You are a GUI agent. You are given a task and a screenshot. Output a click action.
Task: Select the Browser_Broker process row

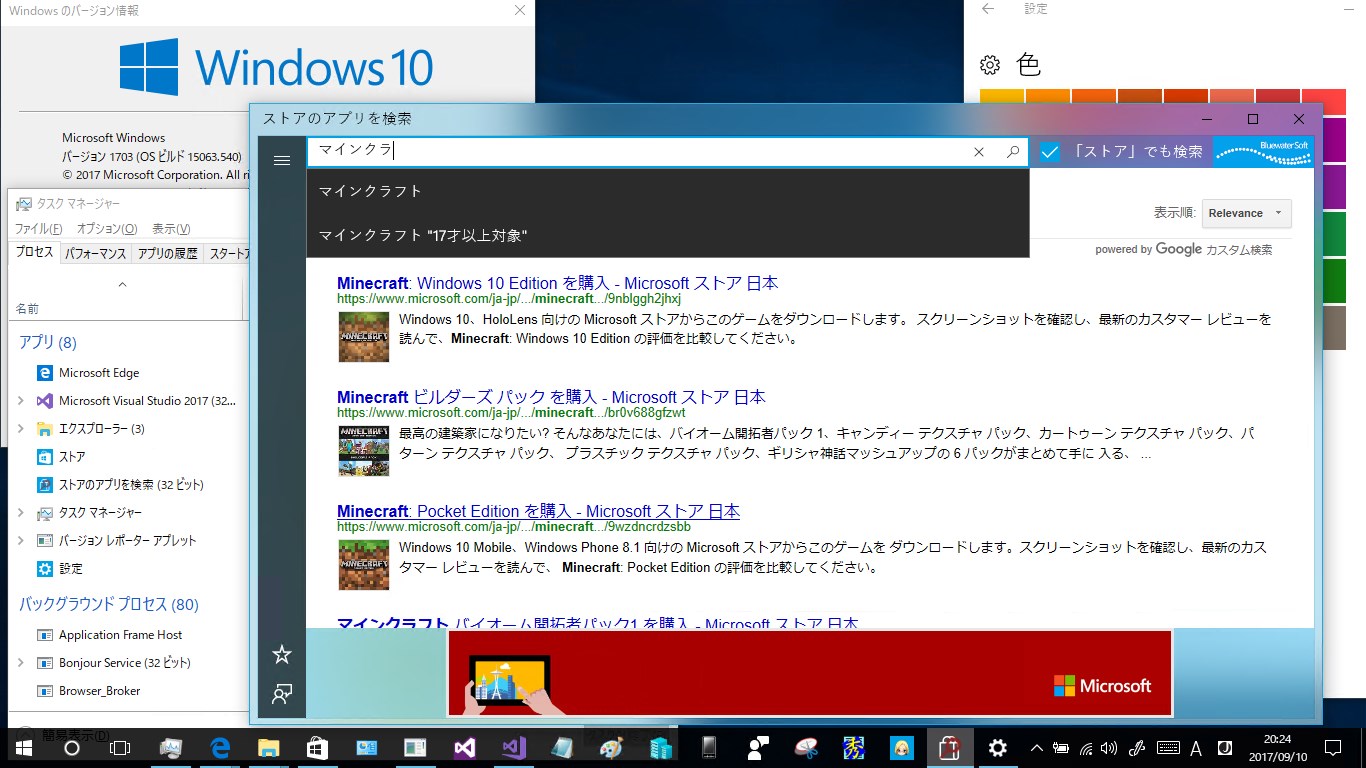click(x=126, y=691)
